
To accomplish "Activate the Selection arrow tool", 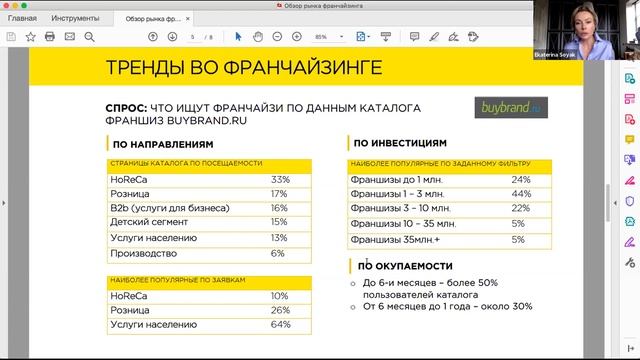I will 238,37.
